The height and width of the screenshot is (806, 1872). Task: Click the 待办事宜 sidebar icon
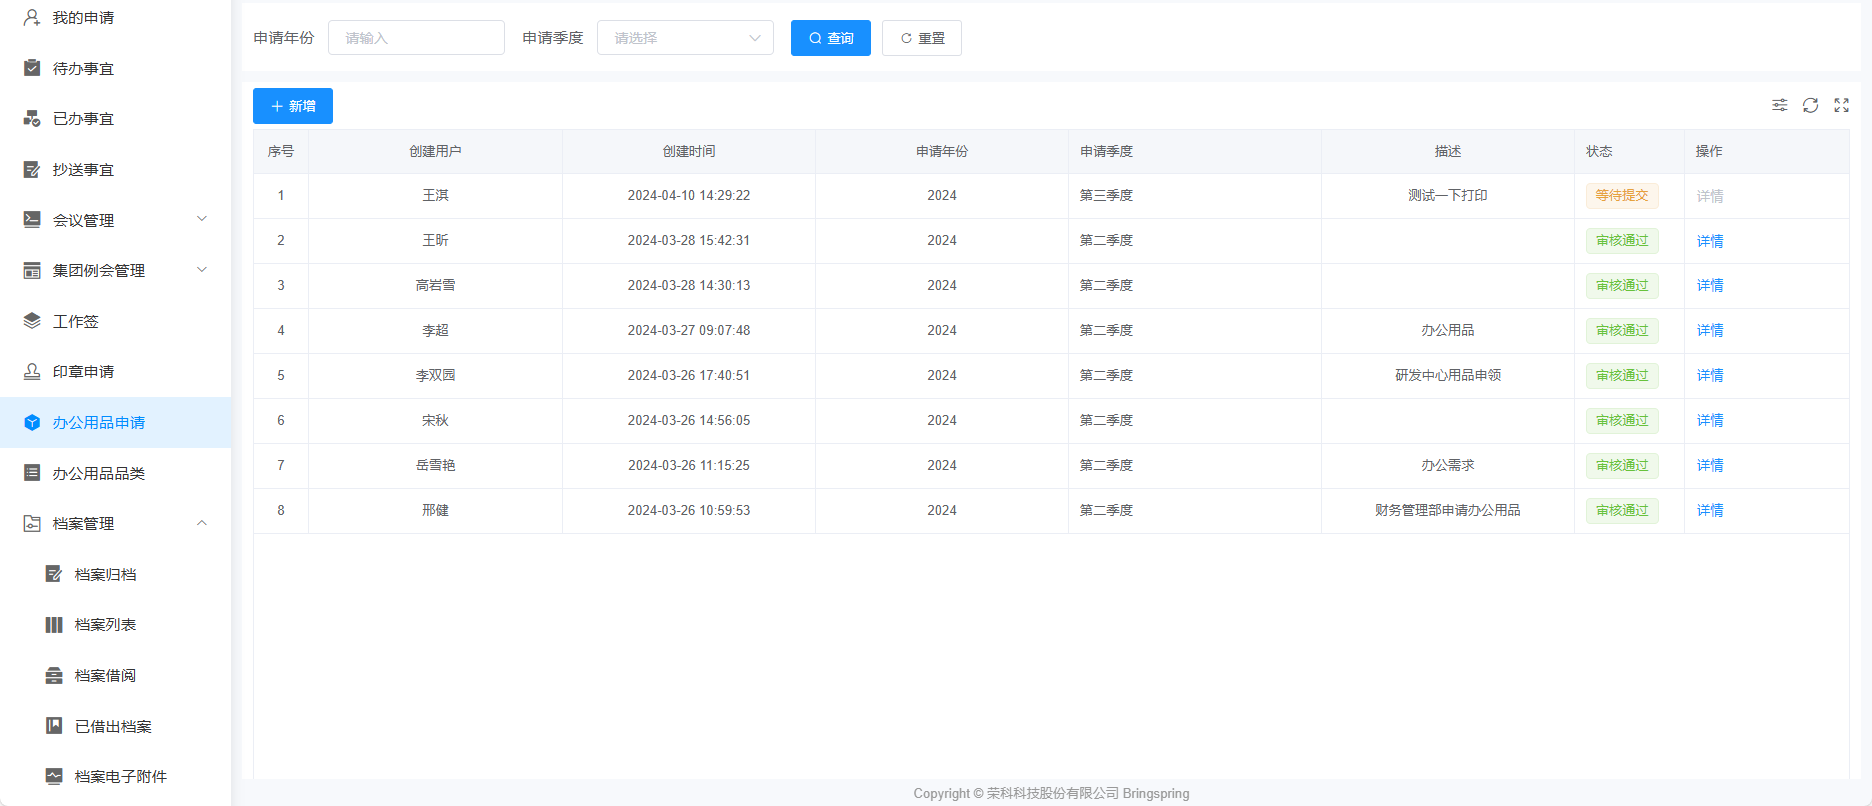click(32, 68)
